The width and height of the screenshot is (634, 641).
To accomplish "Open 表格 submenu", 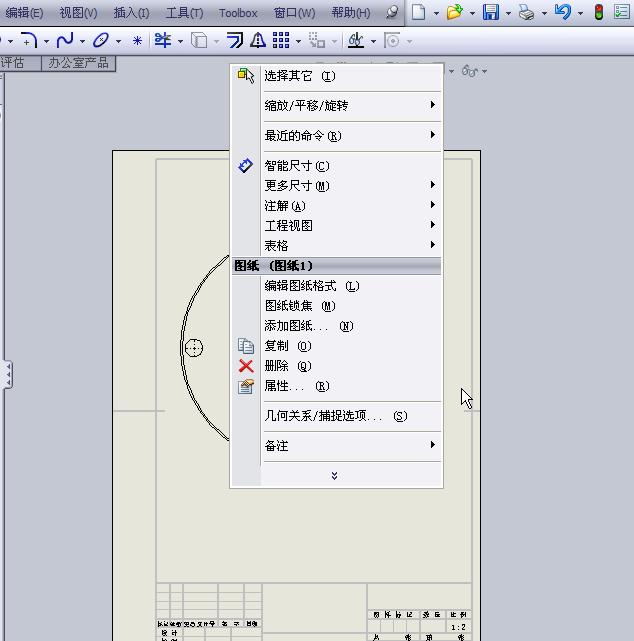I will 336,246.
